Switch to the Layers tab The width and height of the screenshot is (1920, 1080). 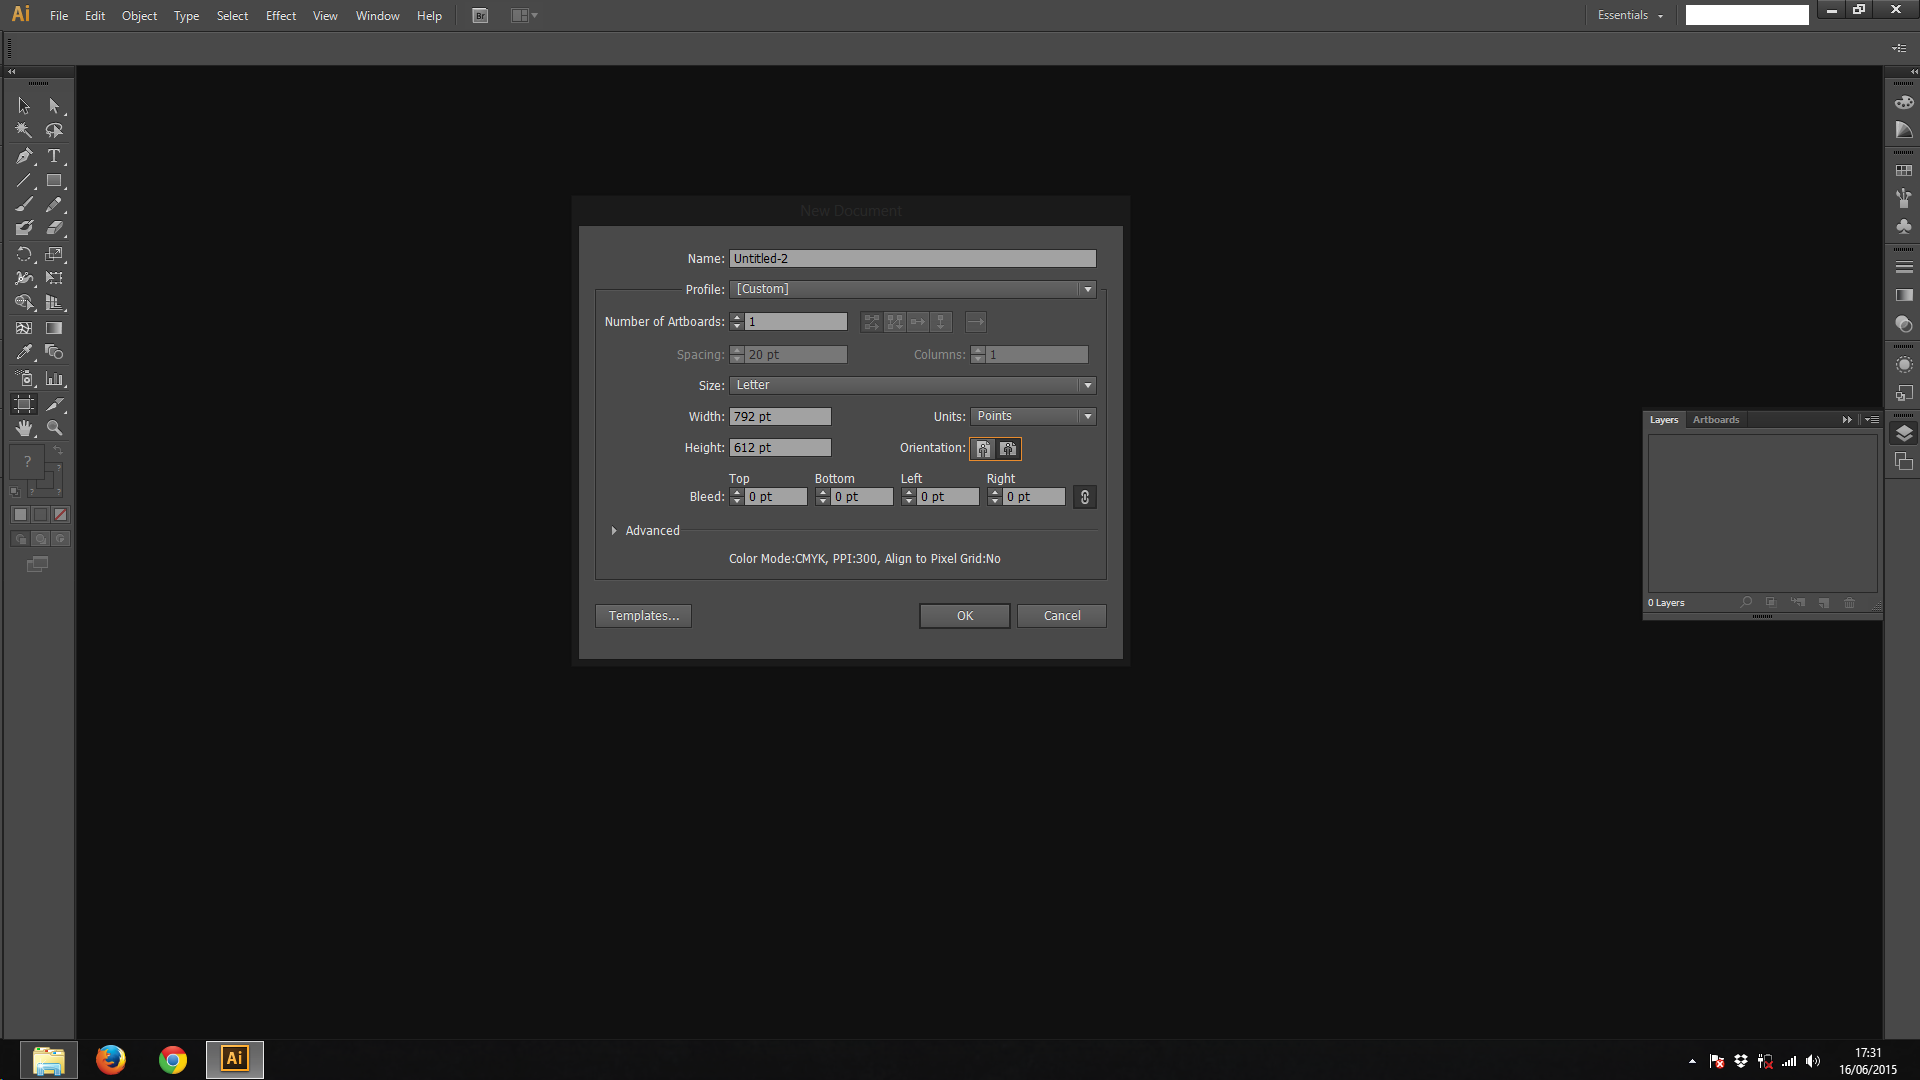[x=1664, y=420]
